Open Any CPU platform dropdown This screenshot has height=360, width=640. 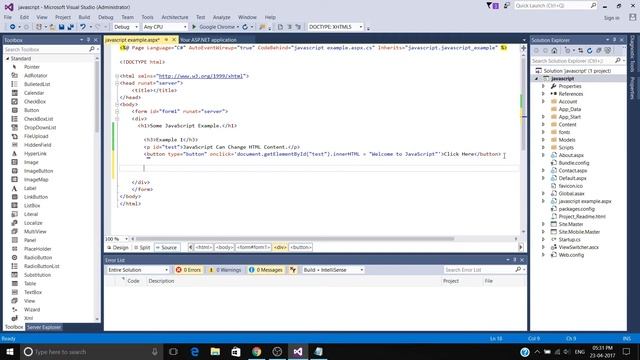164,27
